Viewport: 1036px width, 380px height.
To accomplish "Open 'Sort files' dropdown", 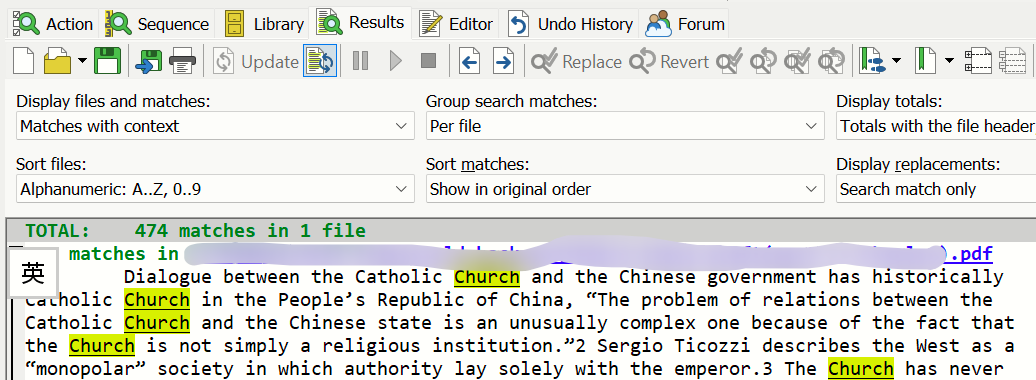I will tap(215, 189).
